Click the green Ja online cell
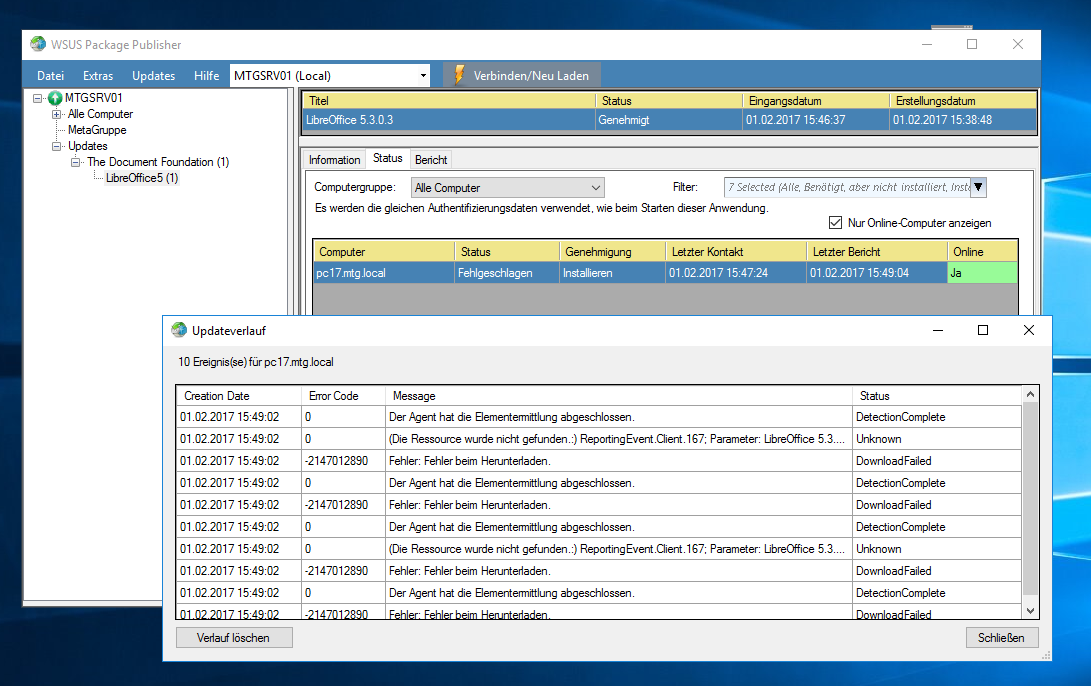Image resolution: width=1091 pixels, height=686 pixels. pyautogui.click(x=982, y=273)
